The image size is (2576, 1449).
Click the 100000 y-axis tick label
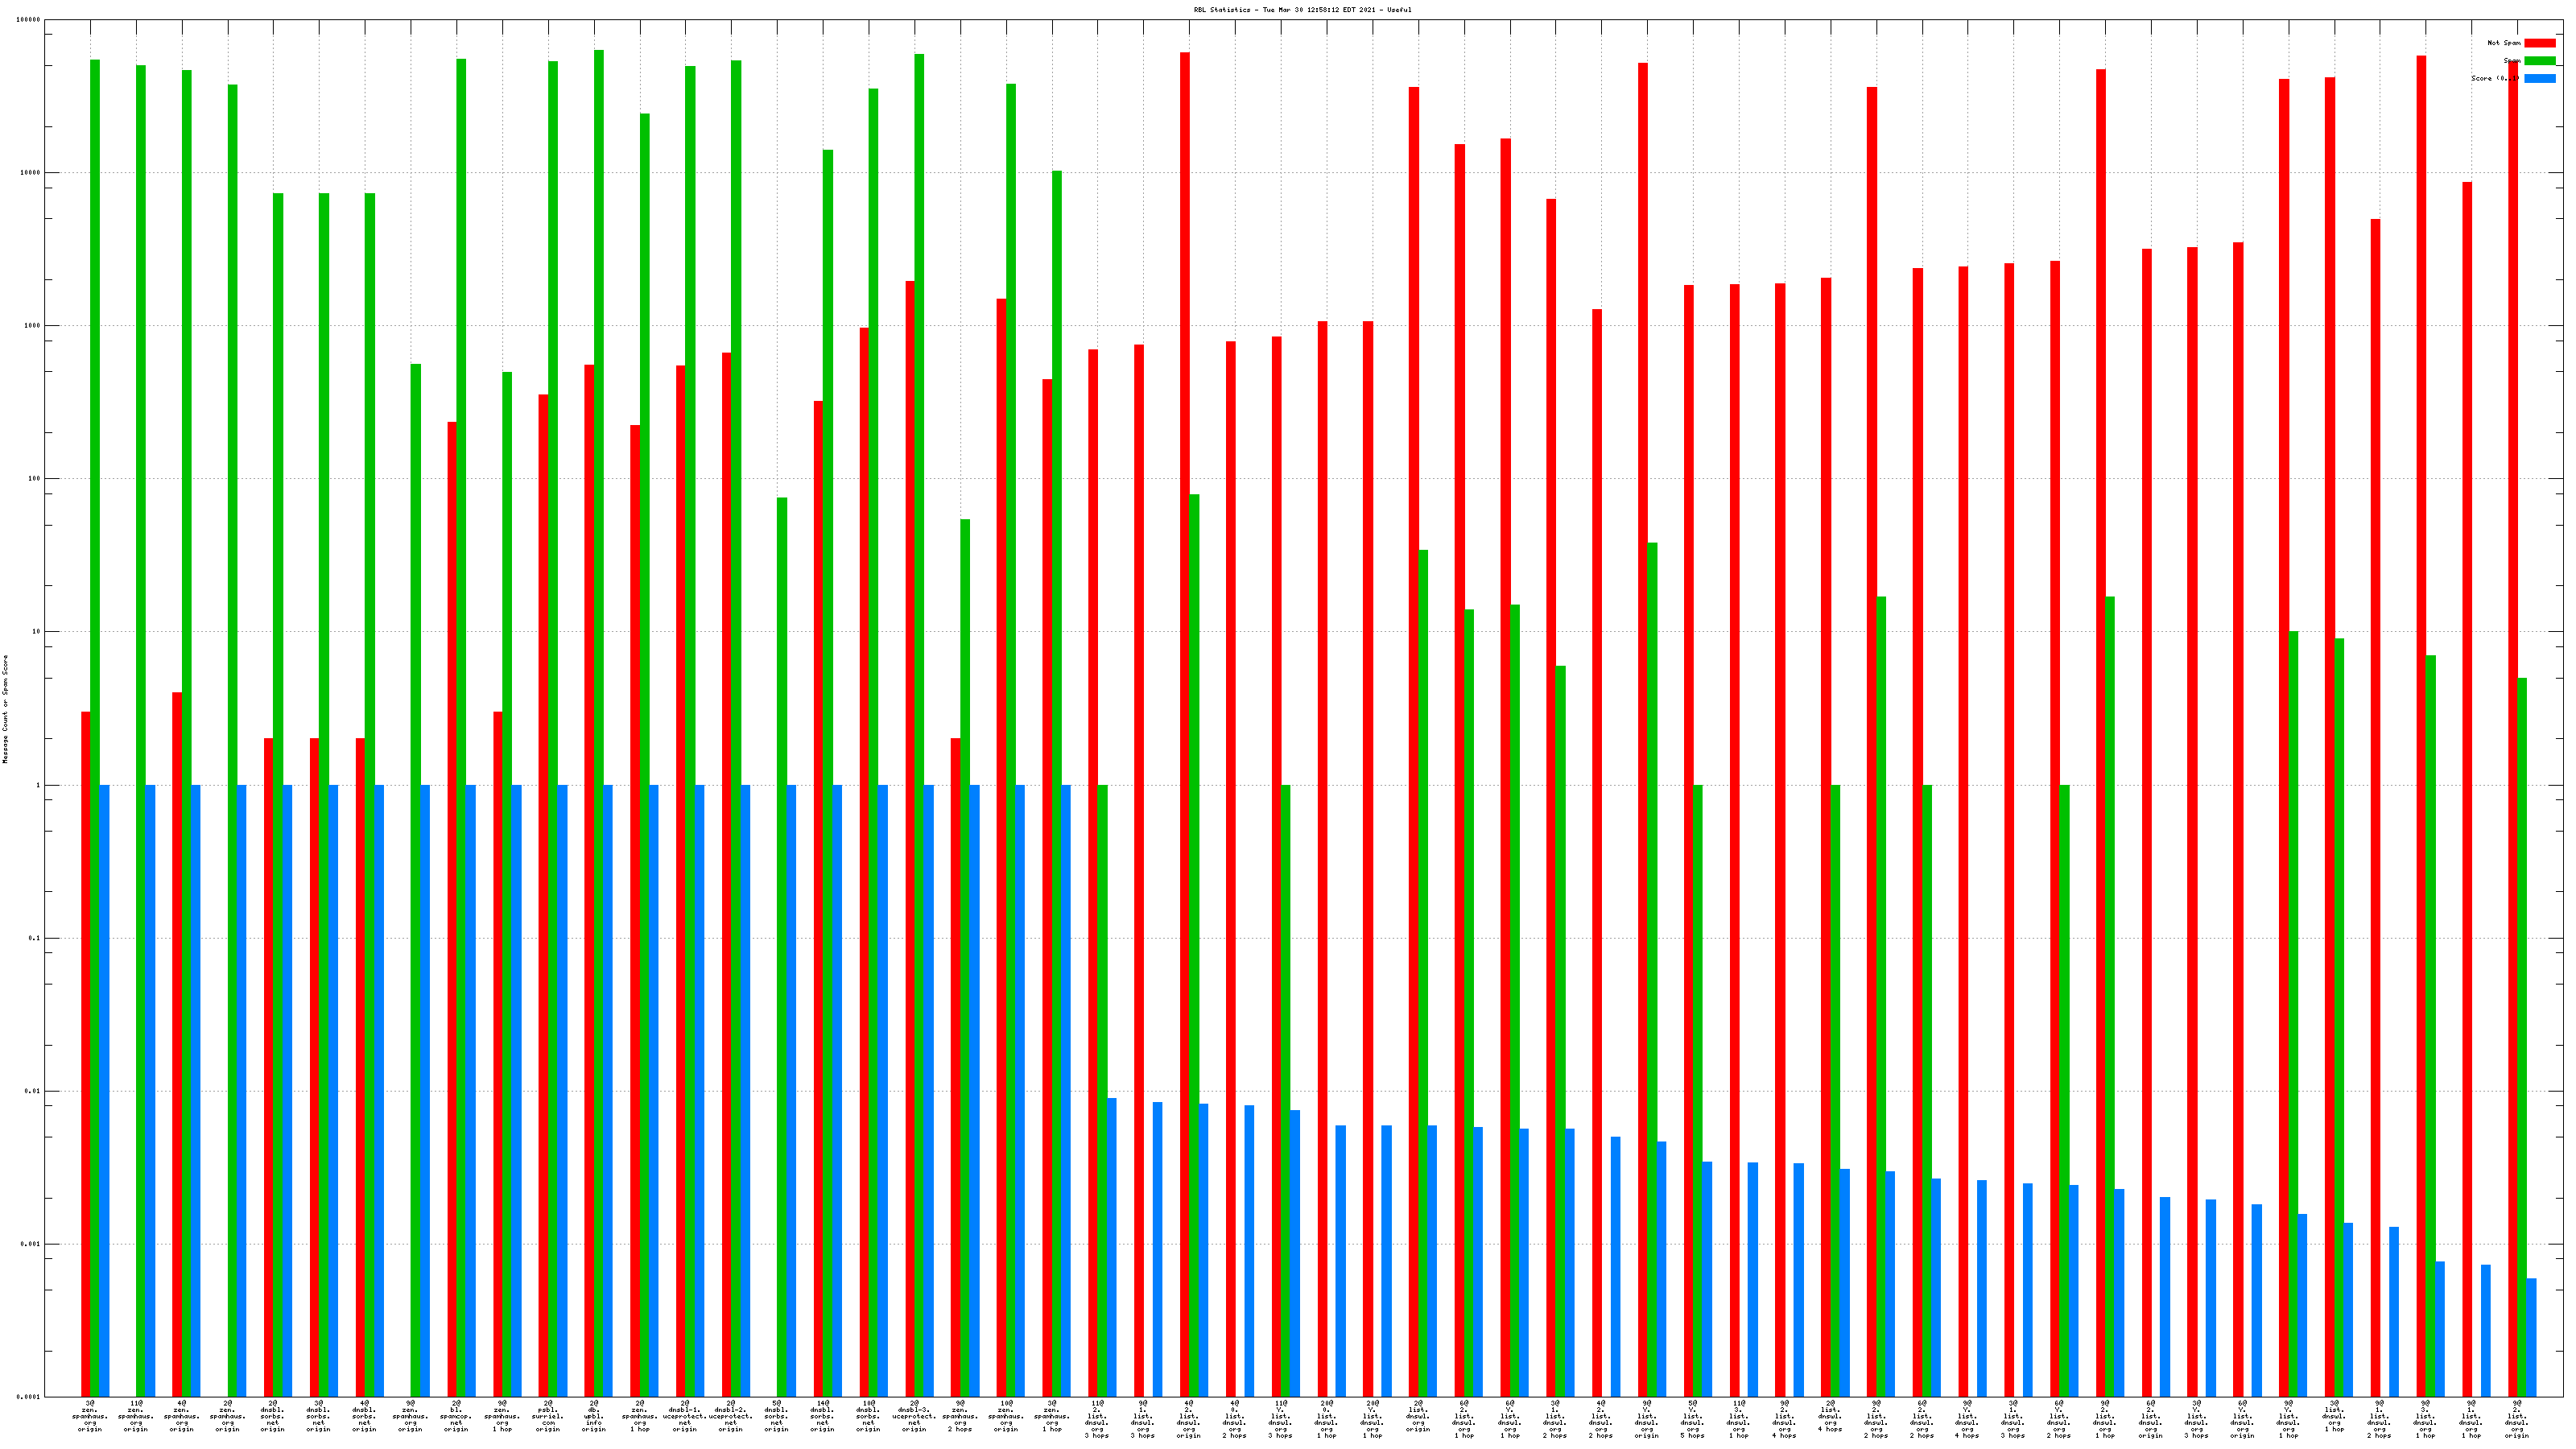point(29,20)
